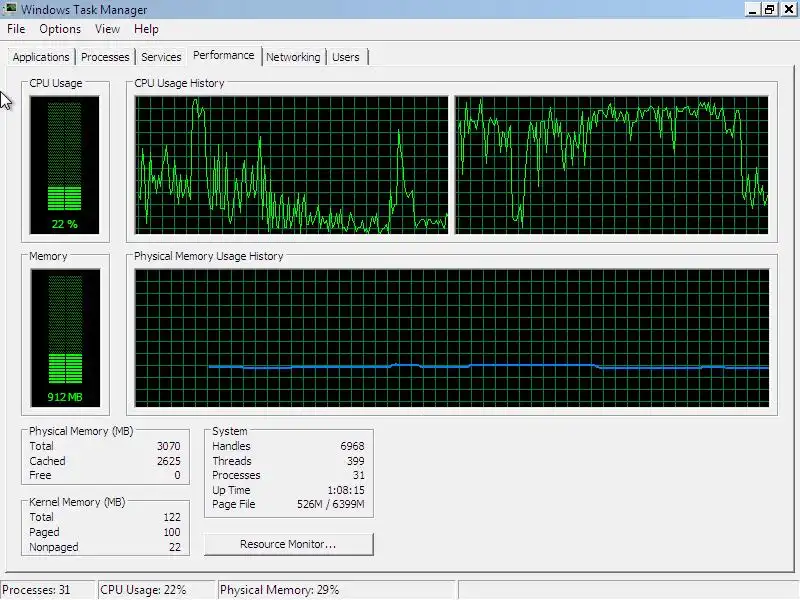Close the Windows Task Manager window
This screenshot has width=800, height=600.
(x=788, y=9)
